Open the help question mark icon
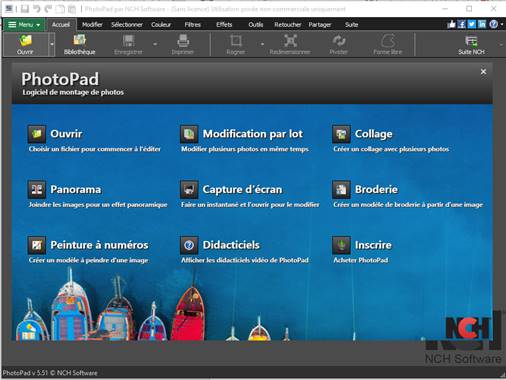Screen dimensions: 506x380 (493, 24)
